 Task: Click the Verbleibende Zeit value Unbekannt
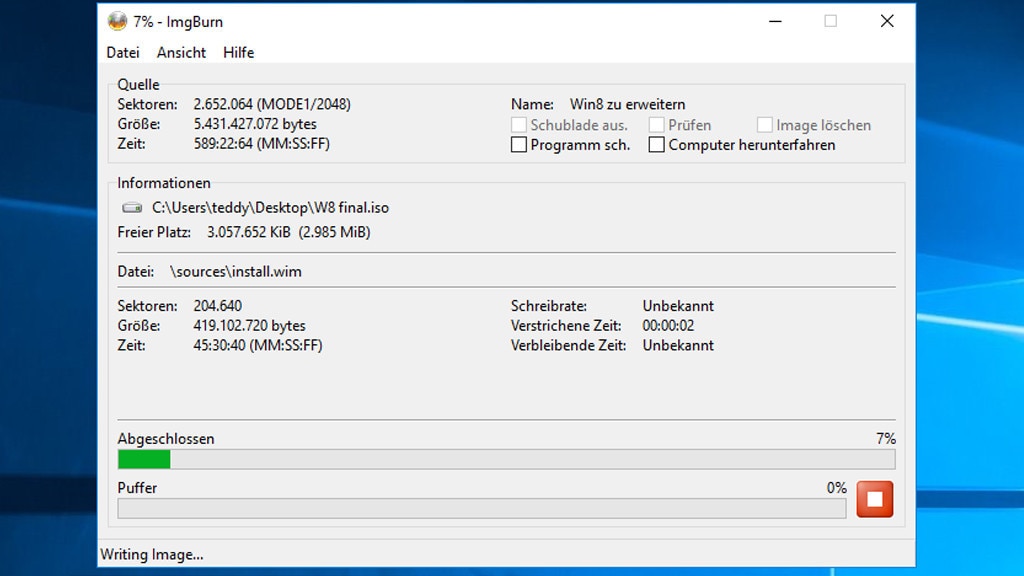click(678, 345)
